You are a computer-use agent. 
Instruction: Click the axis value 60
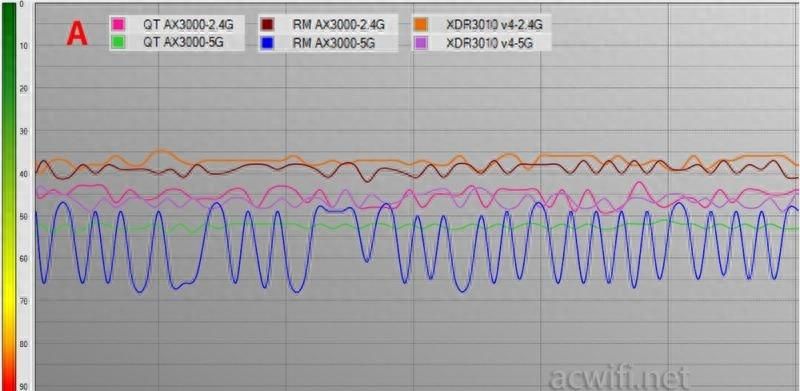[22, 259]
